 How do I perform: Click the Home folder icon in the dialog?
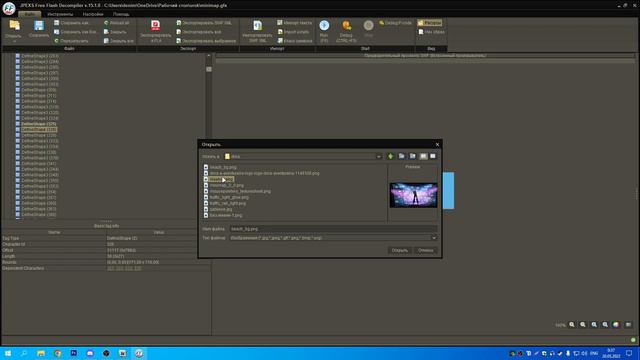pos(402,156)
